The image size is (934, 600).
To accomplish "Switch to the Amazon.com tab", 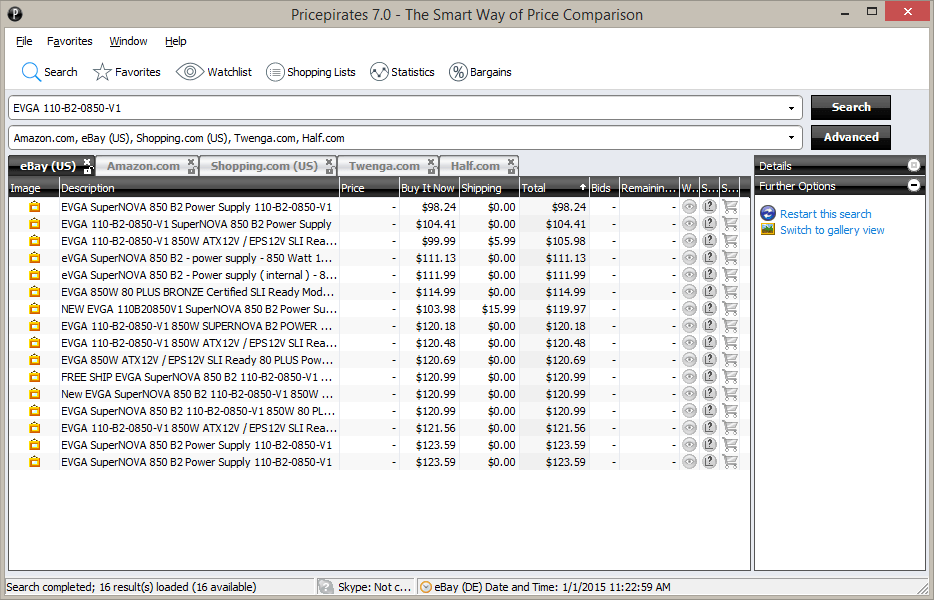I will click(x=143, y=166).
